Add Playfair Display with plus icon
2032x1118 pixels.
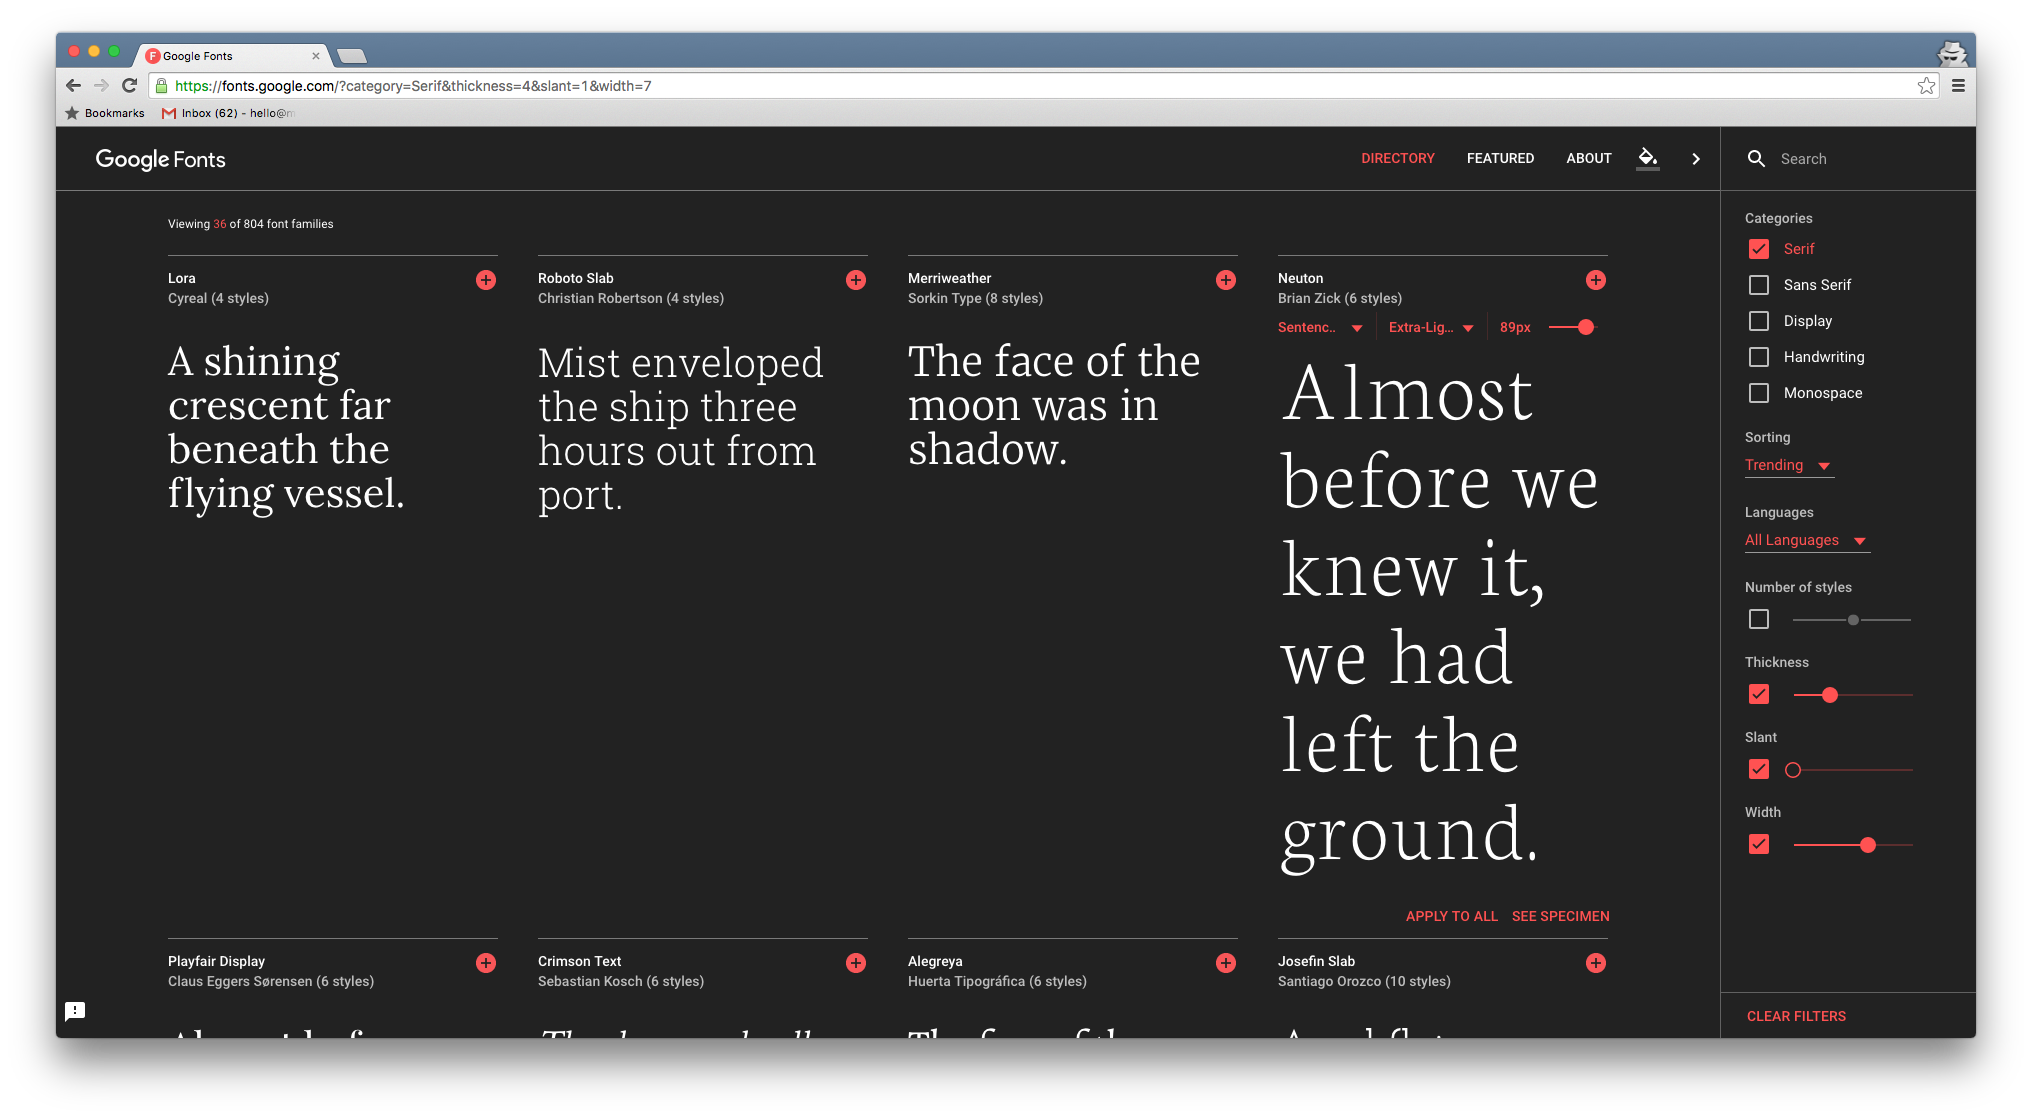tap(486, 963)
